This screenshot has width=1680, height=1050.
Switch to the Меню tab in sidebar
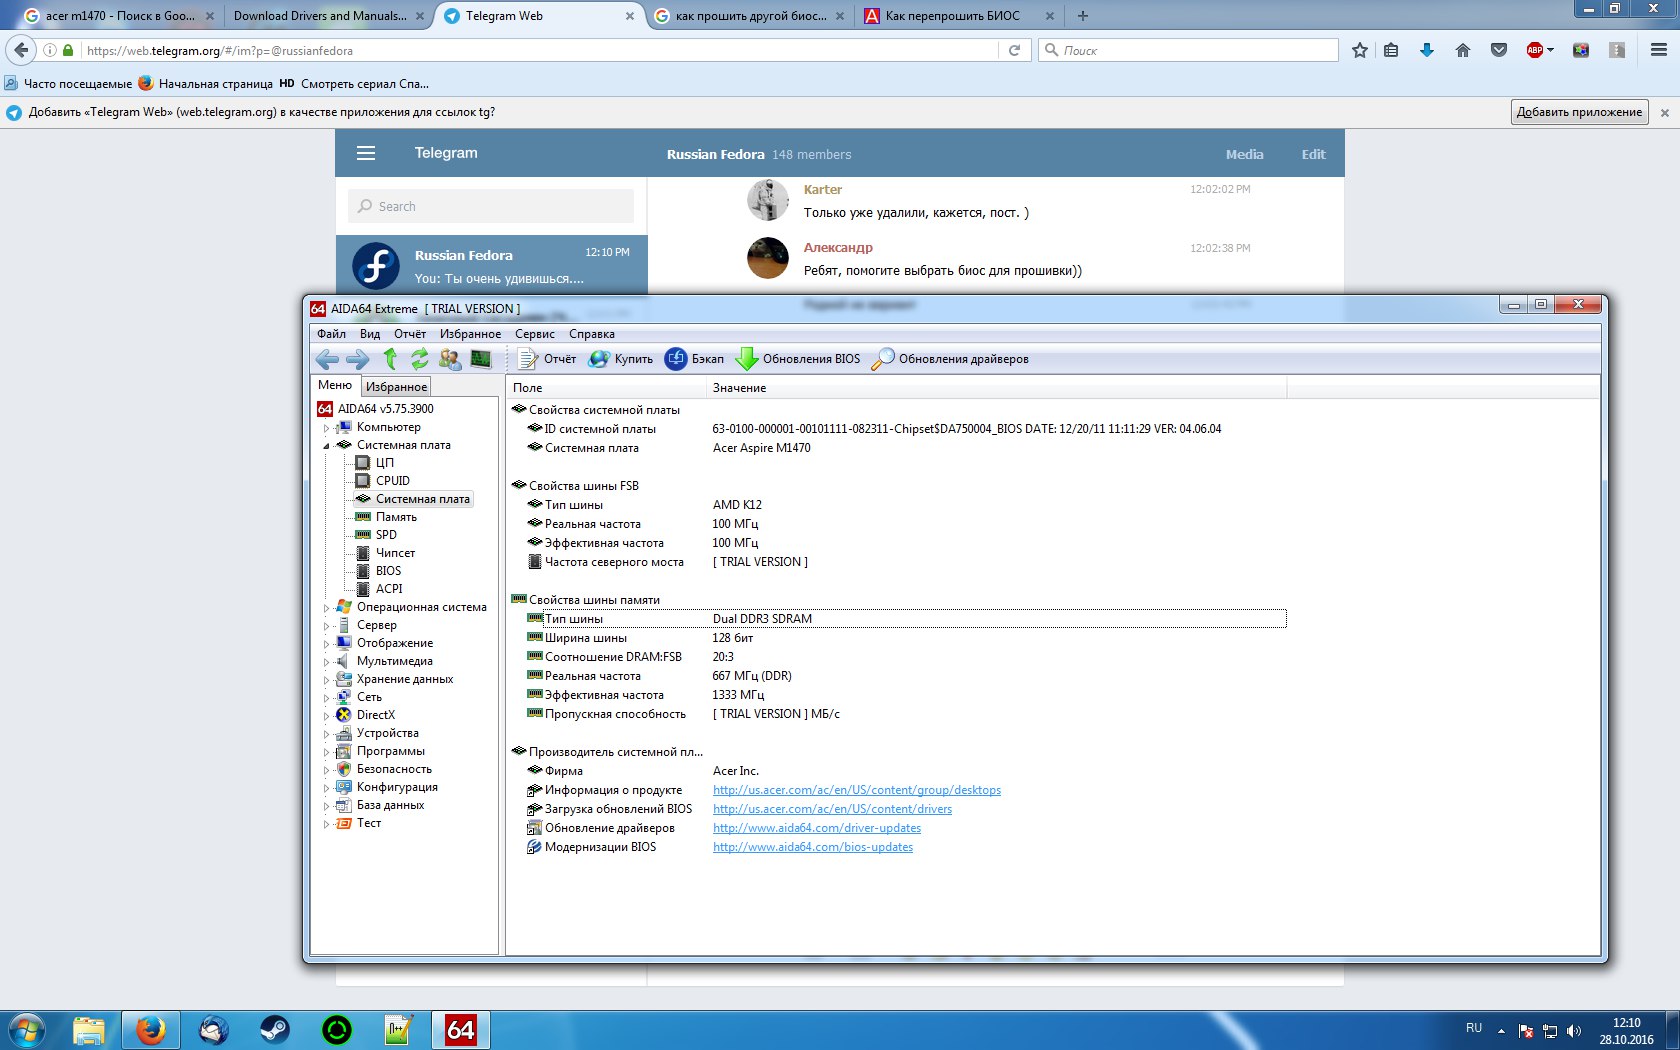pyautogui.click(x=335, y=385)
